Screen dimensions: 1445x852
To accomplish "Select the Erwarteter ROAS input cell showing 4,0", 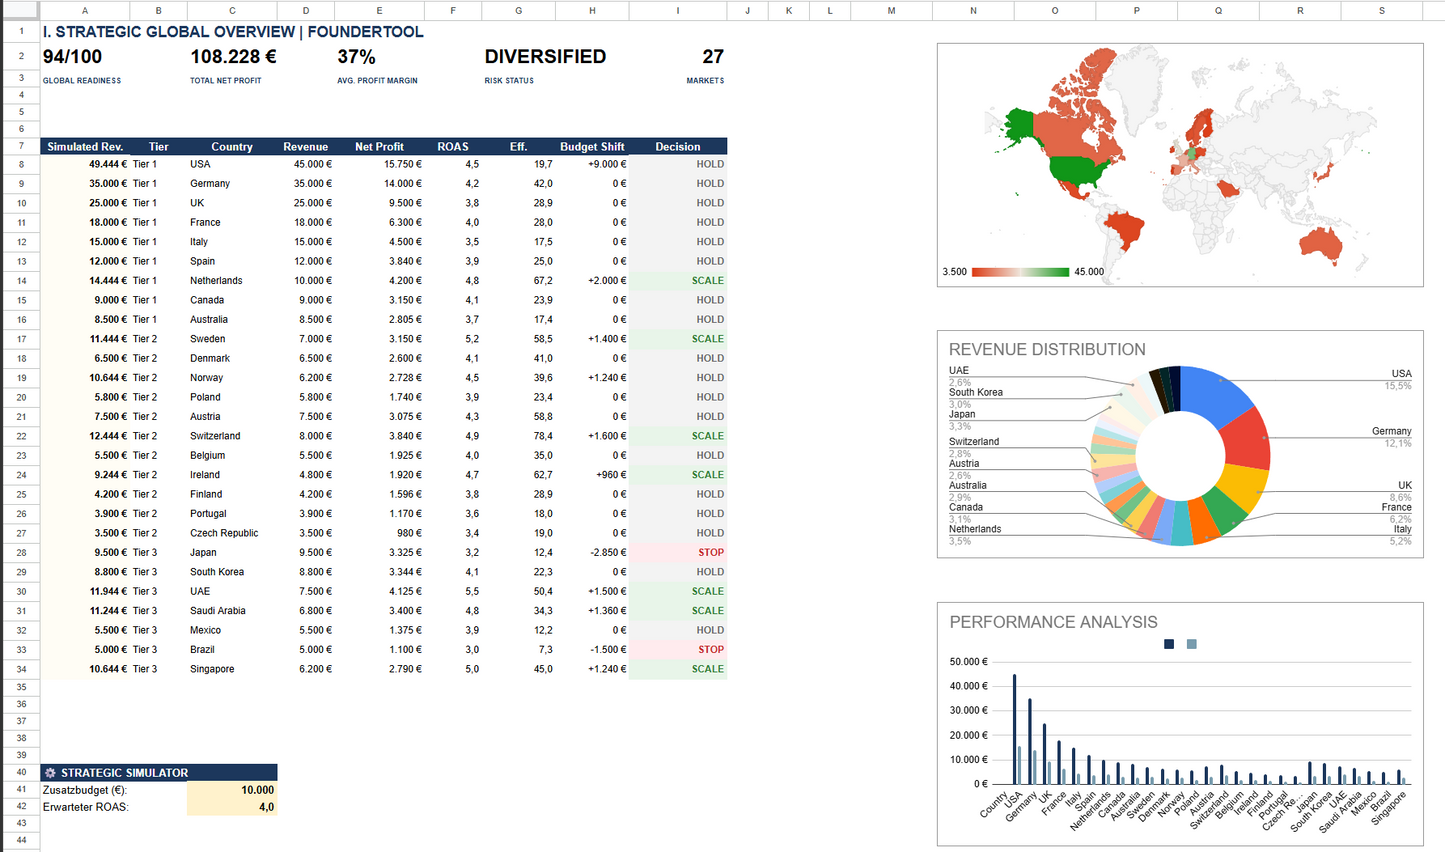I will pos(232,807).
